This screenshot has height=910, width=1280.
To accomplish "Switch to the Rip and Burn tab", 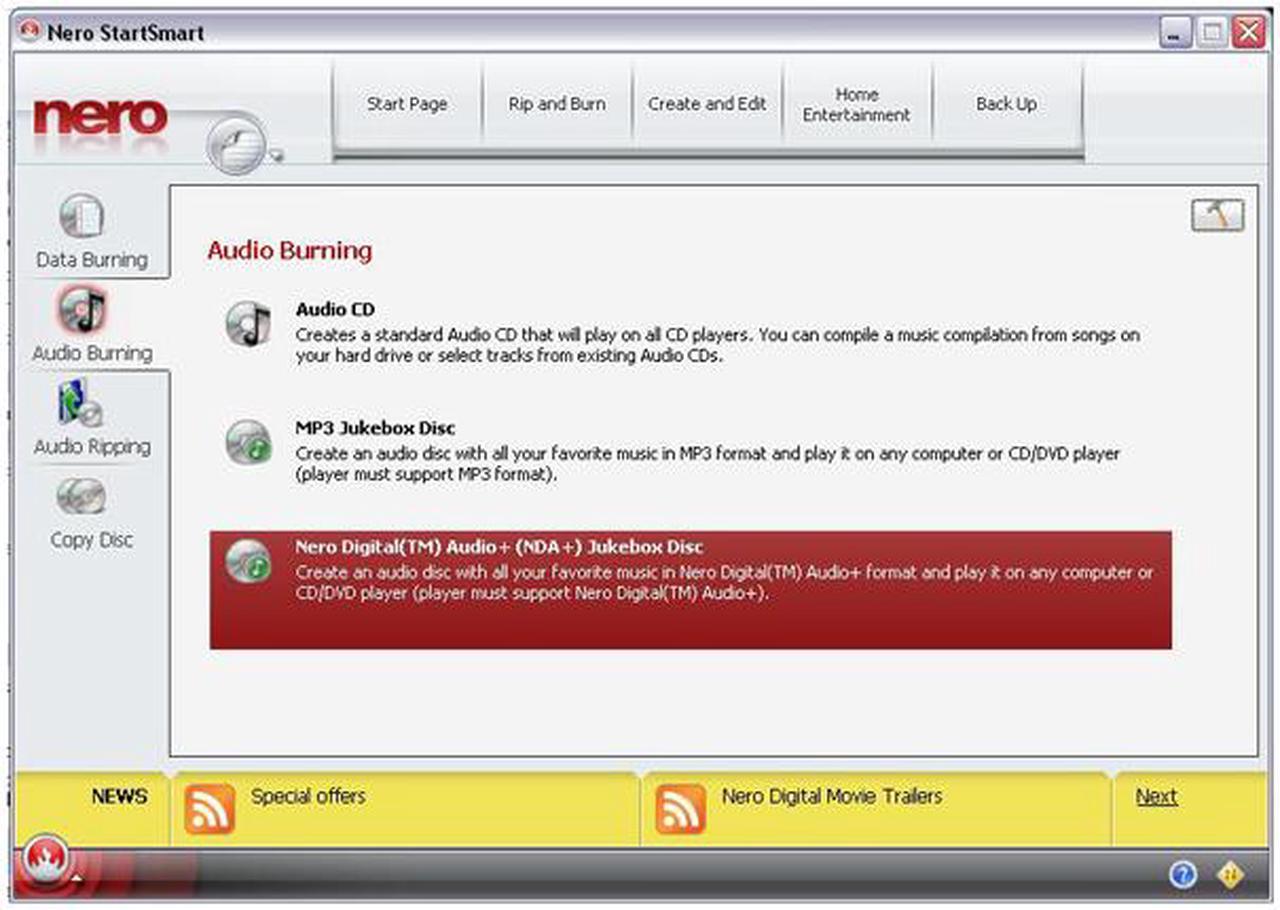I will pyautogui.click(x=557, y=104).
